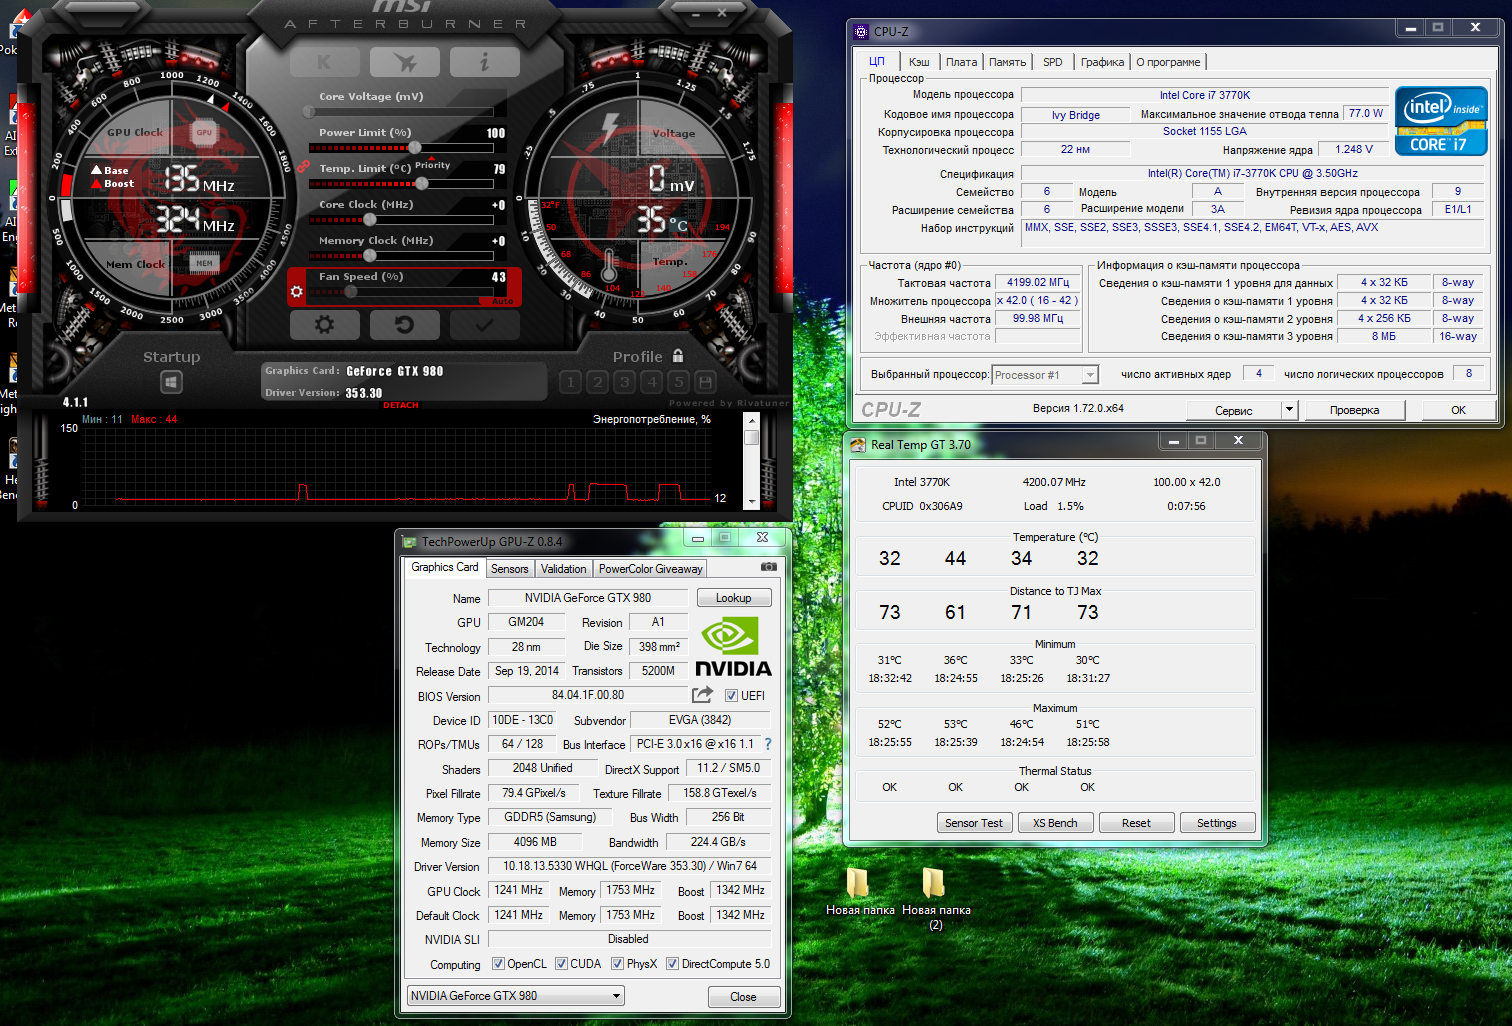Reset Afterburner settings with the circular arrow button
The width and height of the screenshot is (1512, 1026).
pyautogui.click(x=404, y=324)
